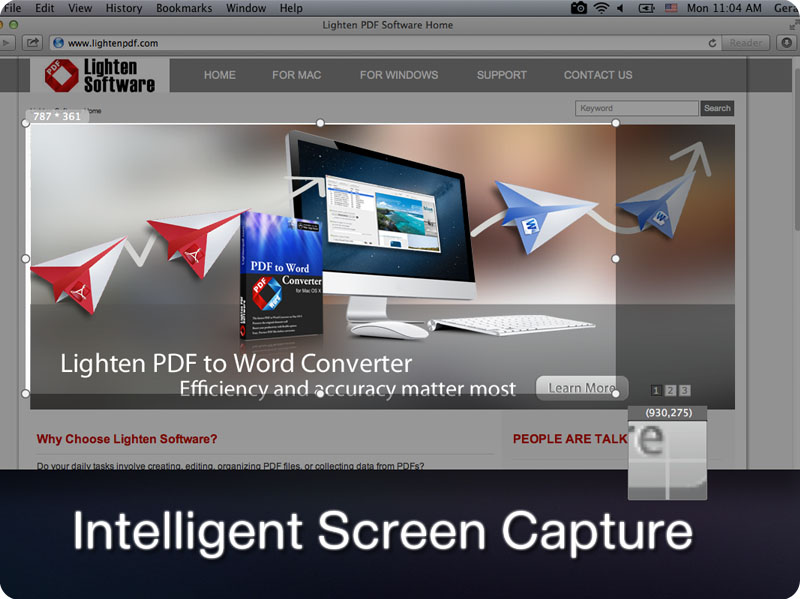
Task: Open the downloads button in toolbar
Action: 787,43
